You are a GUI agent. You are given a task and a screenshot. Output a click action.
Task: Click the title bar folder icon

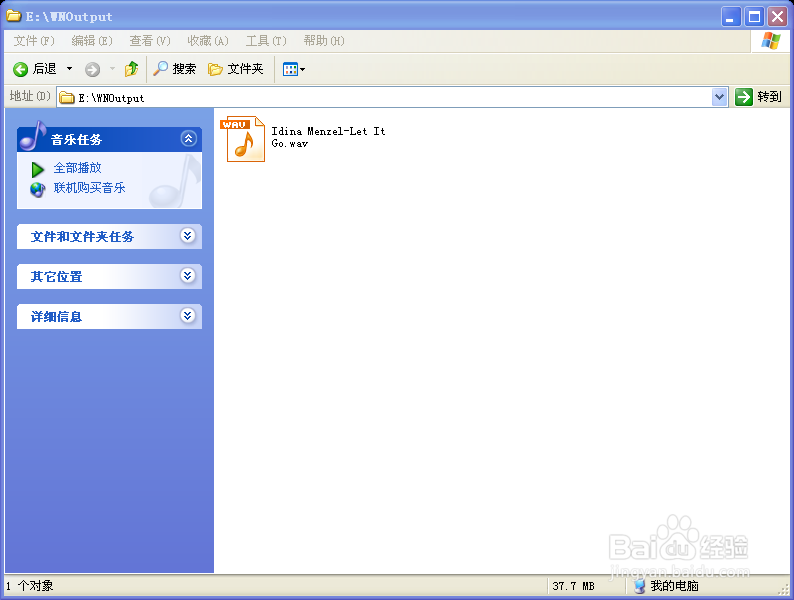[x=14, y=16]
